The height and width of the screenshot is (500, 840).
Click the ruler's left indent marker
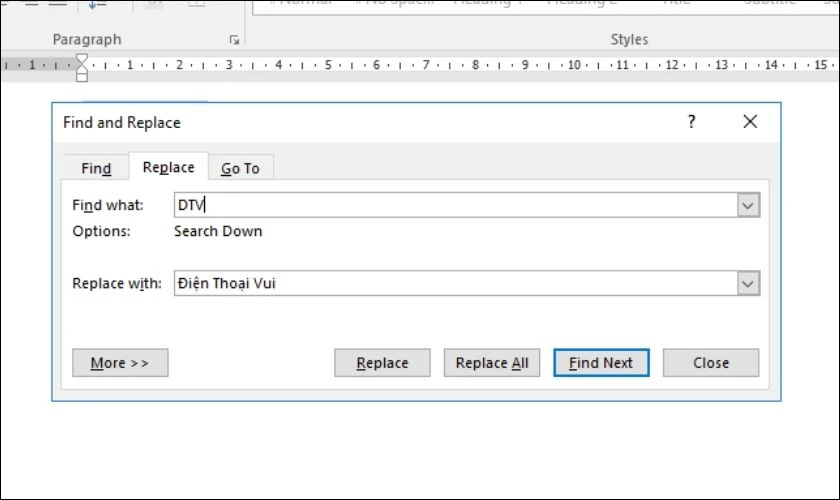pyautogui.click(x=81, y=77)
